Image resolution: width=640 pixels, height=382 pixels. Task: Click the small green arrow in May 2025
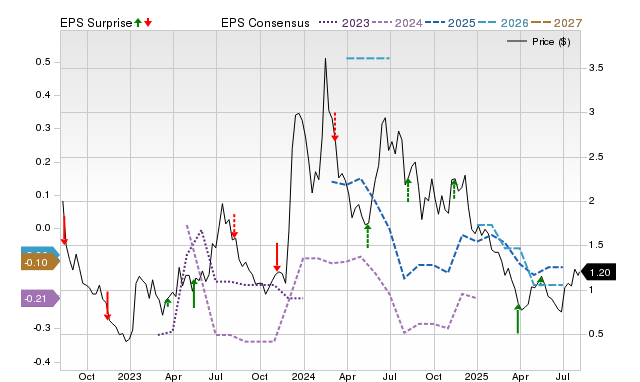pos(541,280)
